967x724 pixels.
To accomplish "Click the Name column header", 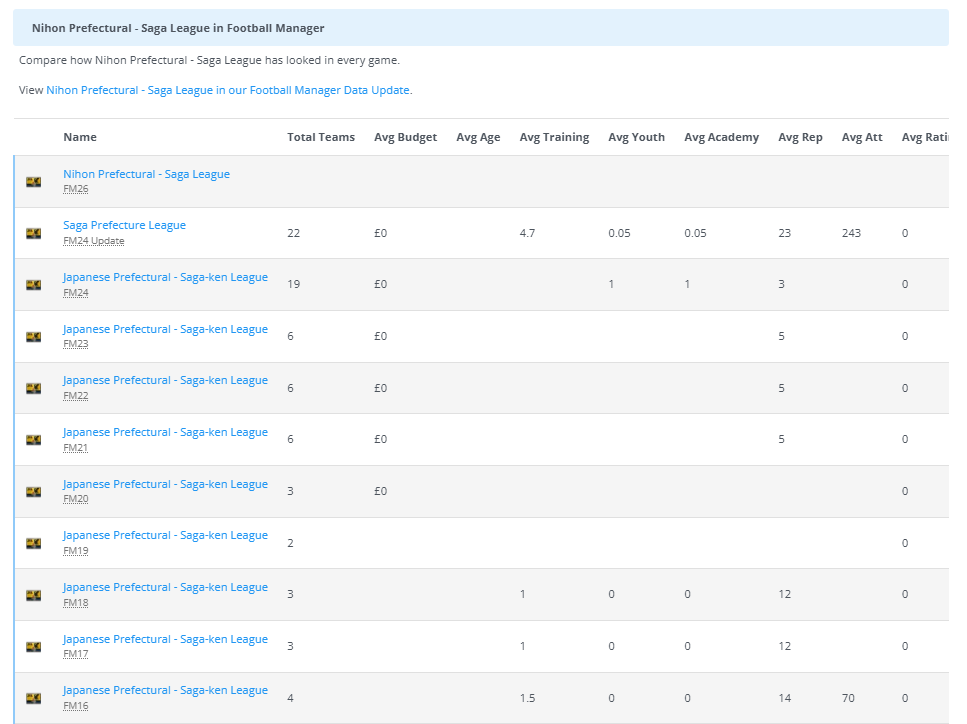I will click(x=80, y=137).
